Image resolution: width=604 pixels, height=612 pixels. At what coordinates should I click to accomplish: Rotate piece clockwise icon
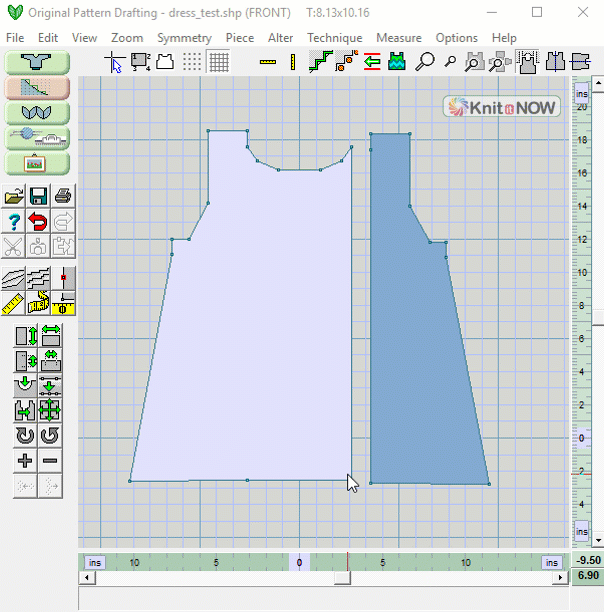tap(26, 436)
